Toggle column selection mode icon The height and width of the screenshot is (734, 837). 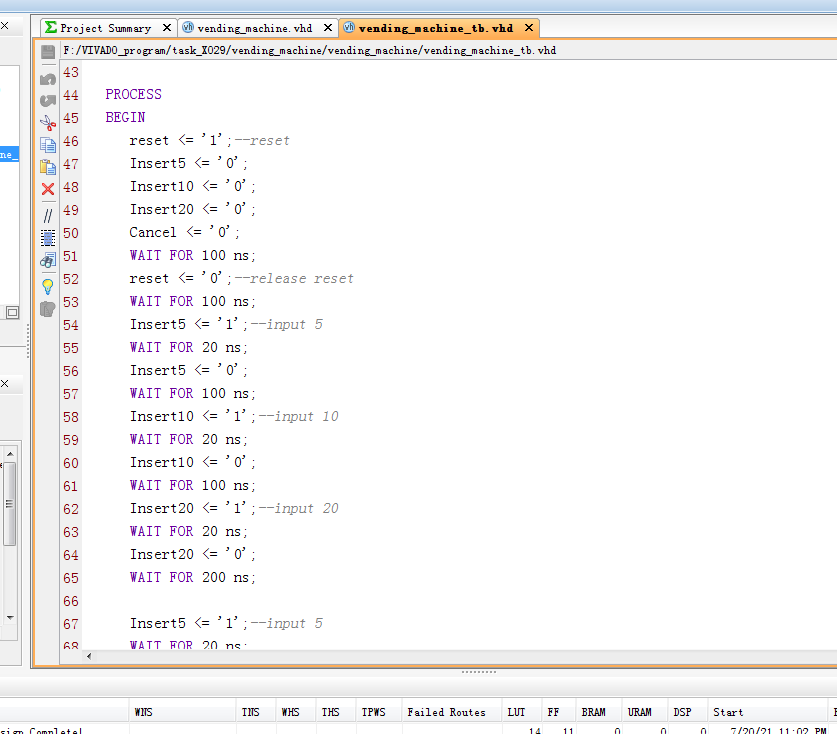click(x=47, y=238)
